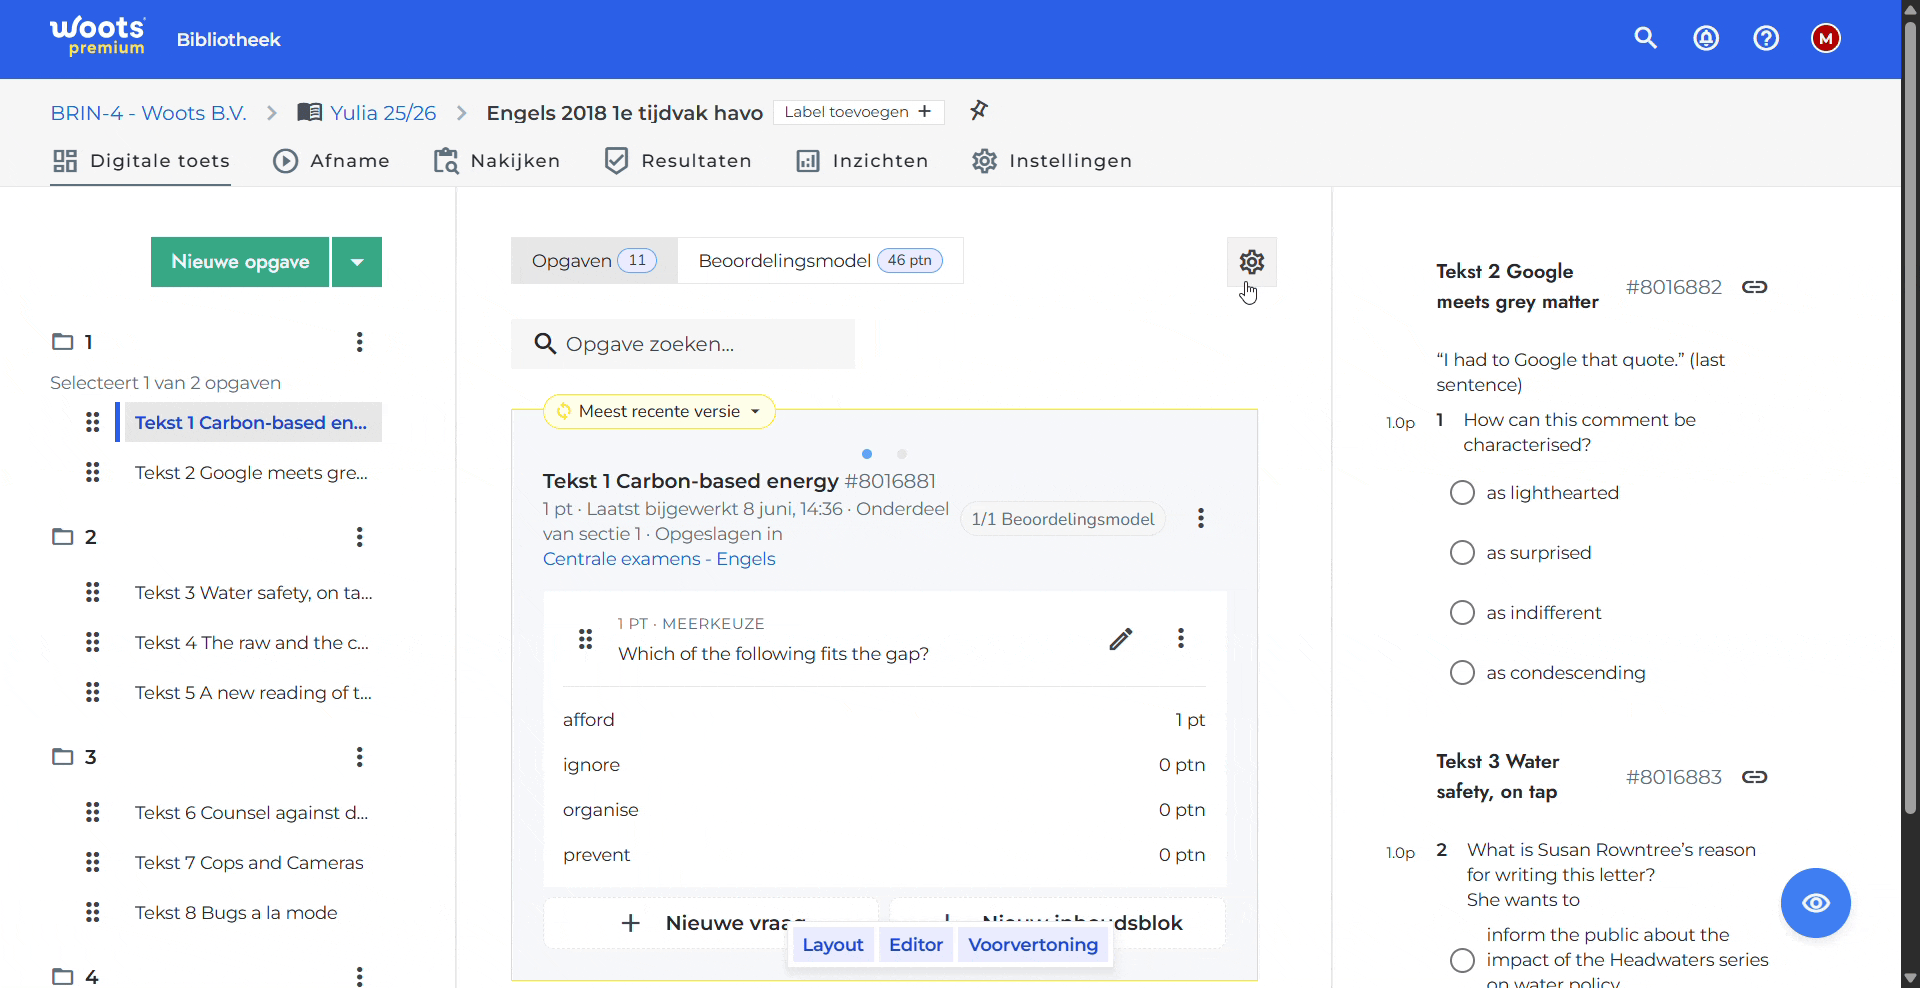The width and height of the screenshot is (1920, 988).
Task: Click the Nieuwe opgave button
Action: [240, 262]
